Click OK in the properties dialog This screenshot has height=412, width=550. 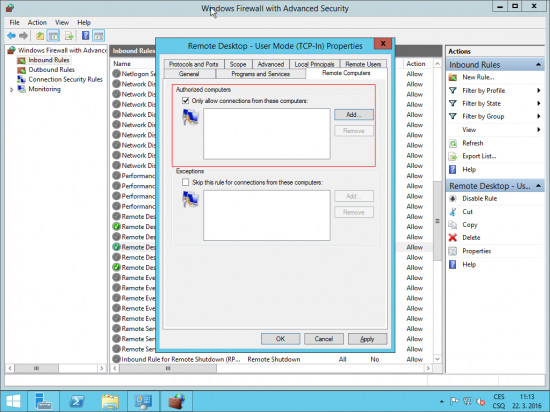click(x=280, y=339)
